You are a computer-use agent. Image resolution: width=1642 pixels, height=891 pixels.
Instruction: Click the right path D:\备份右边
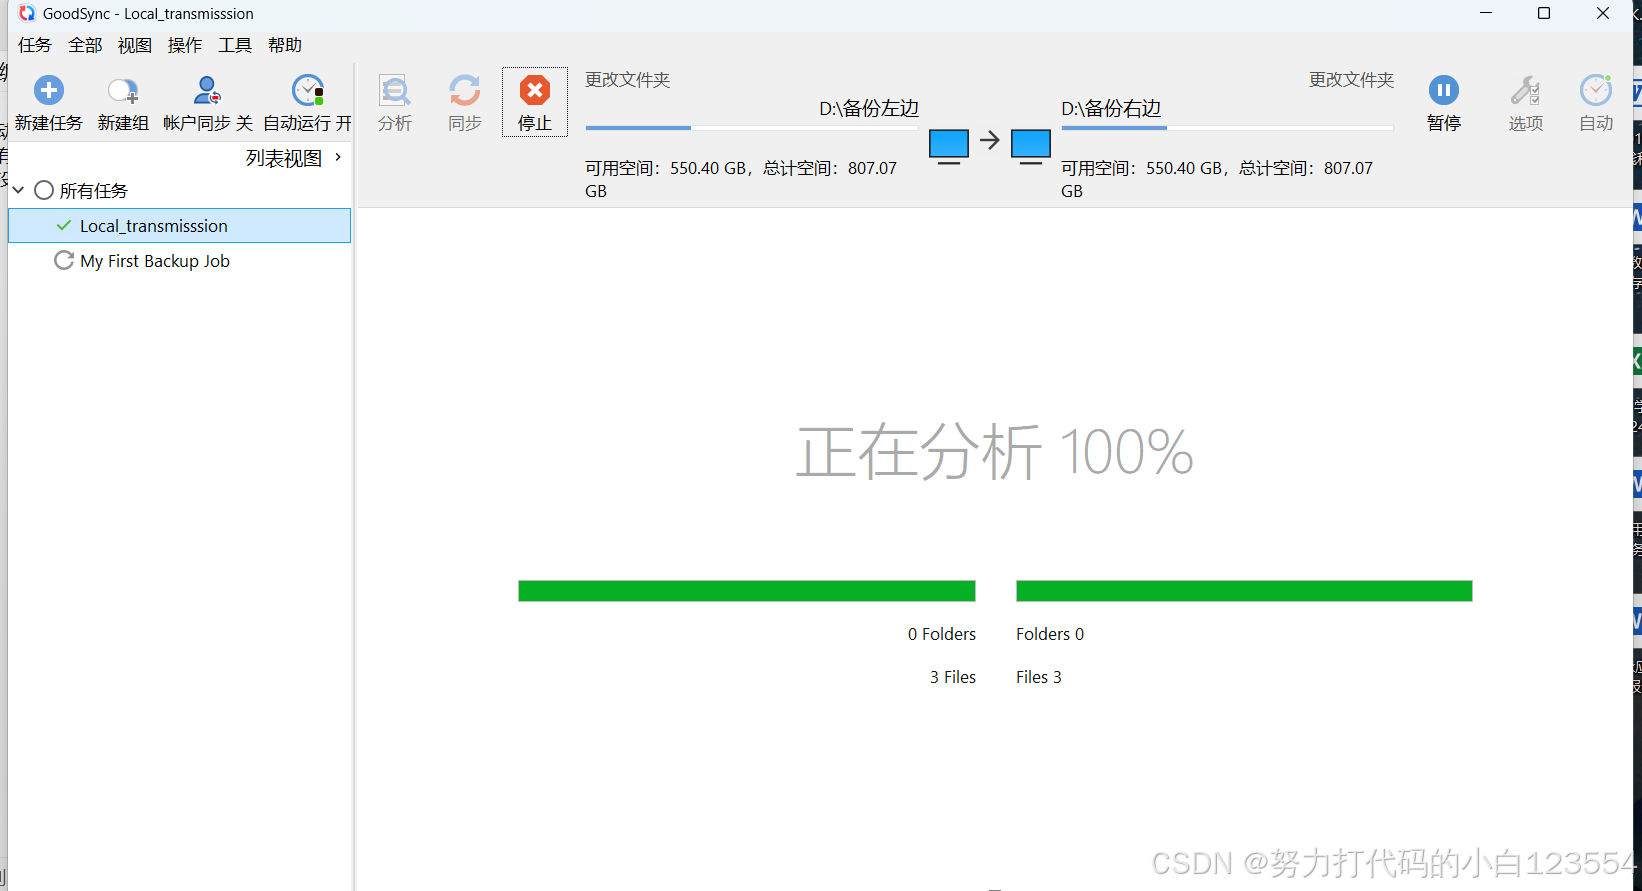1111,109
